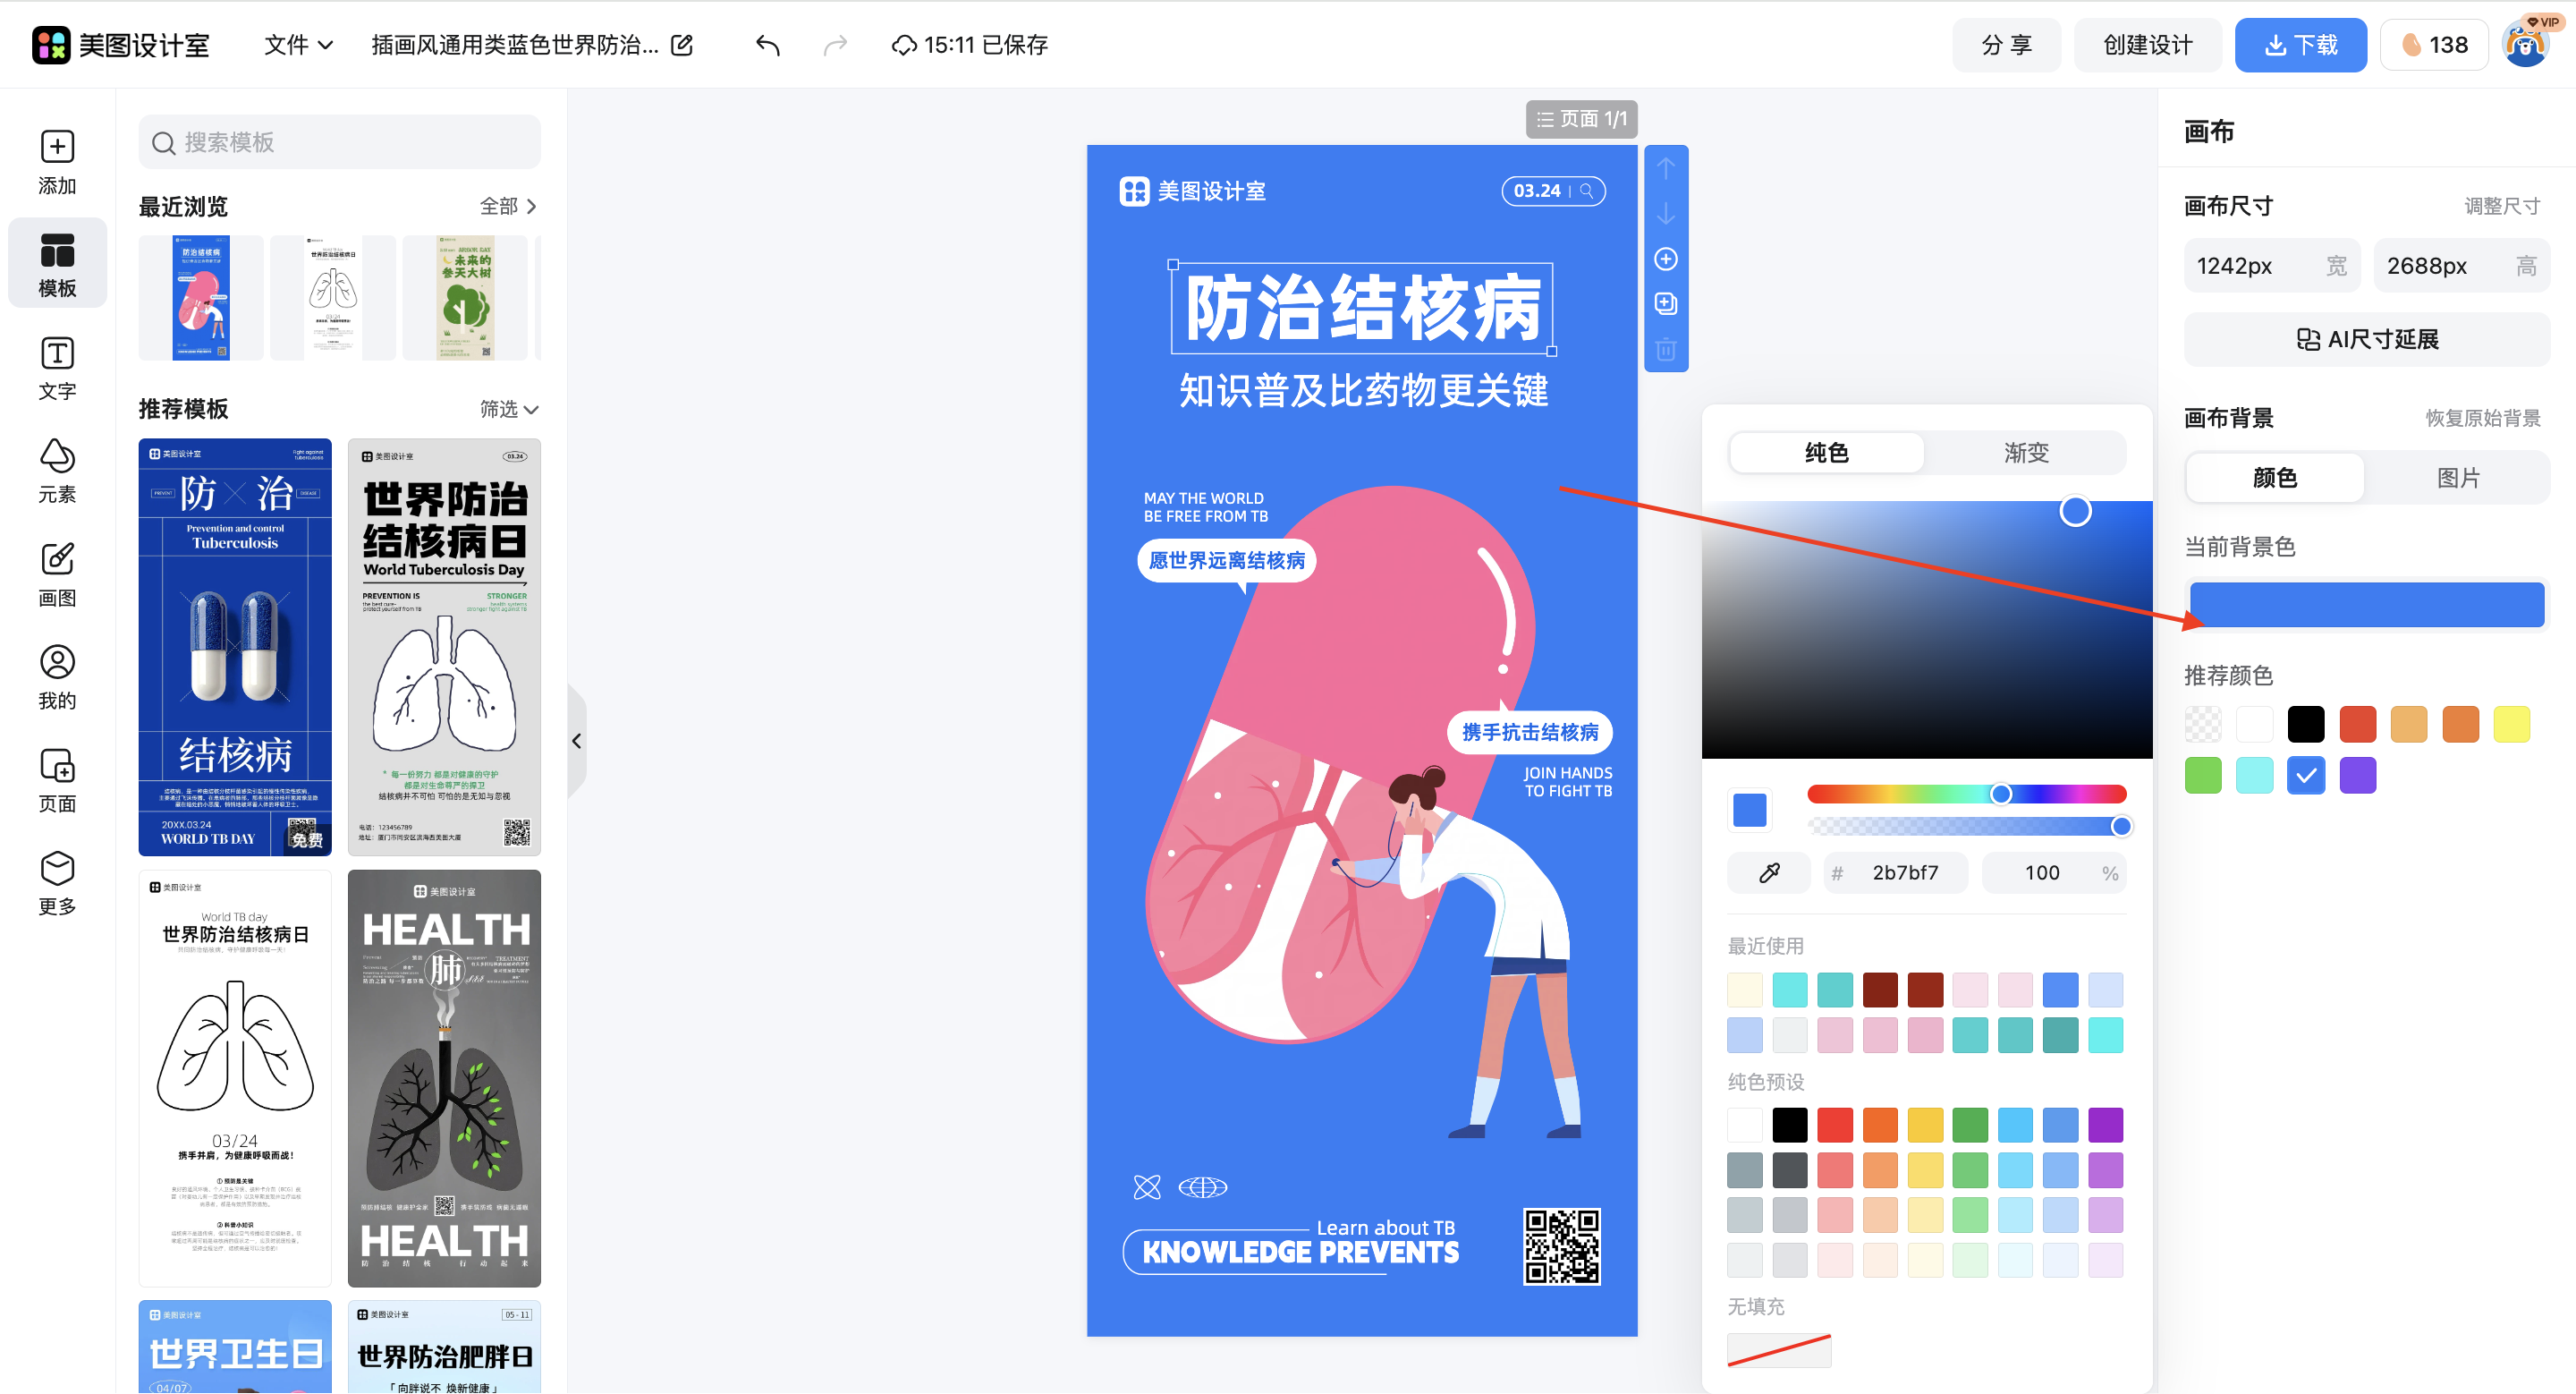The height and width of the screenshot is (1394, 2576).
Task: Select the 纯色 tab in the color picker
Action: [x=1825, y=452]
